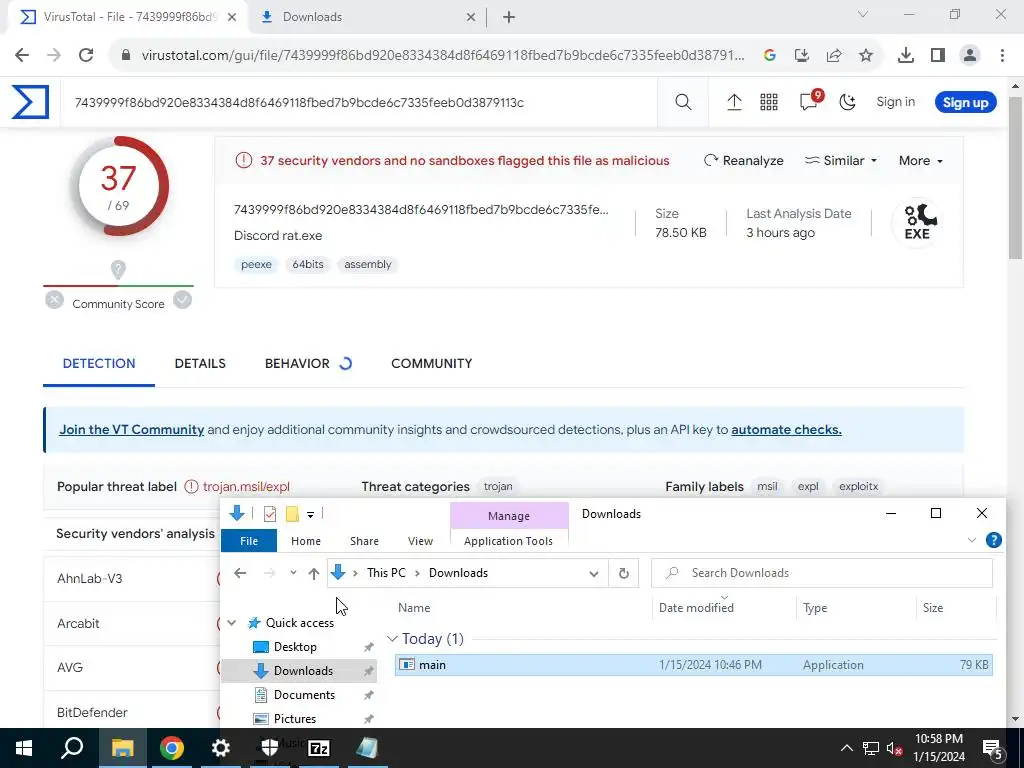
Task: Reload the VirusTotal page
Action: coord(86,55)
